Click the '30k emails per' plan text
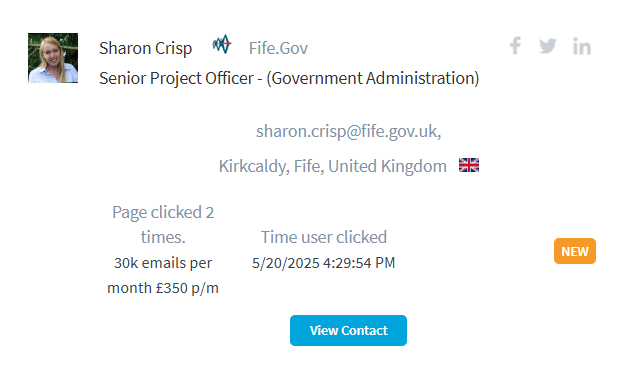The width and height of the screenshot is (621, 378). 163,263
